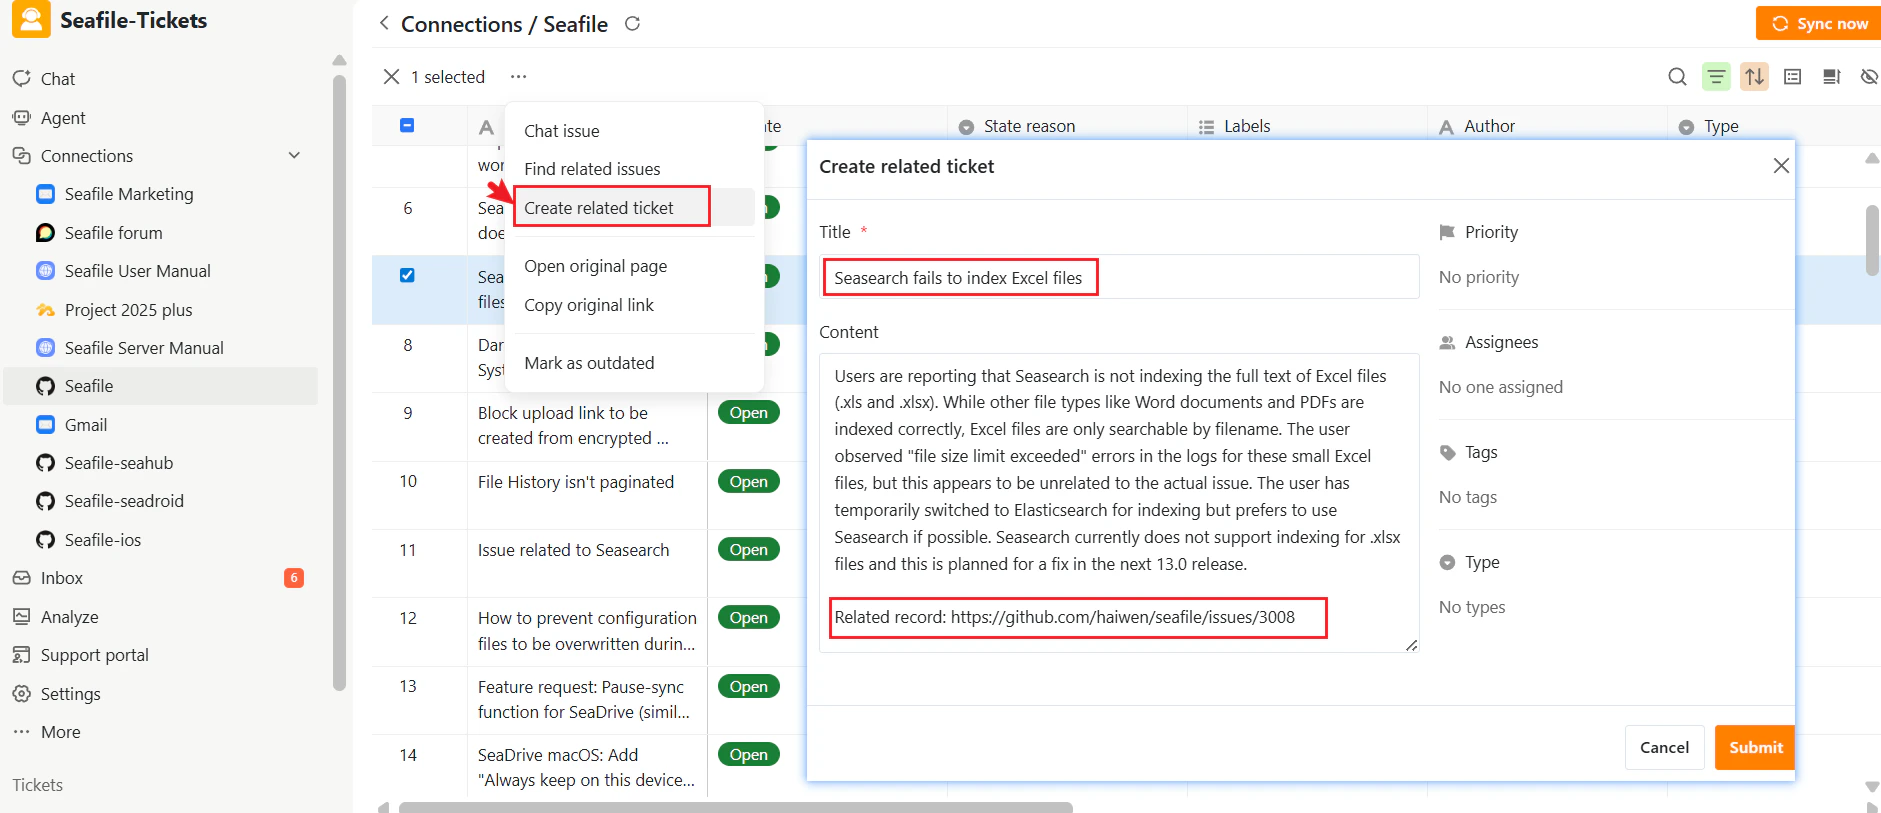Click the ticket Title input field
Screen dimensions: 1881x813
coord(1119,277)
